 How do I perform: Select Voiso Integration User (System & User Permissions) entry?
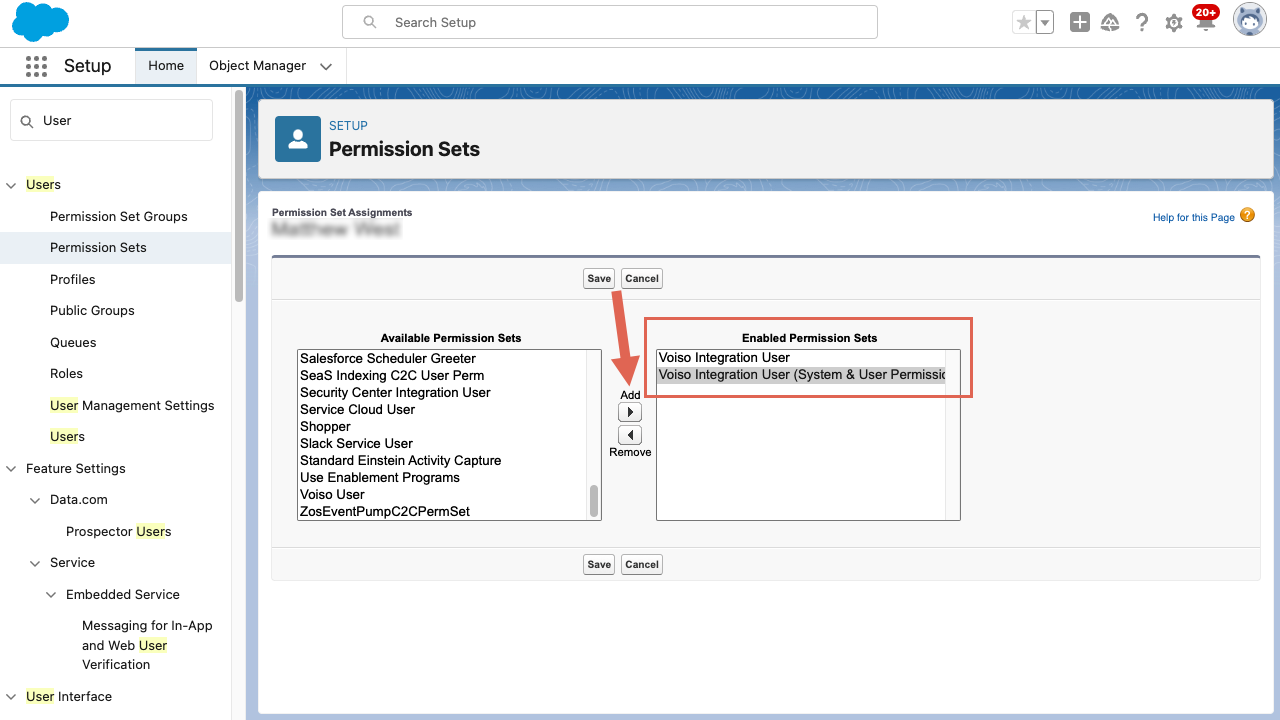[801, 375]
